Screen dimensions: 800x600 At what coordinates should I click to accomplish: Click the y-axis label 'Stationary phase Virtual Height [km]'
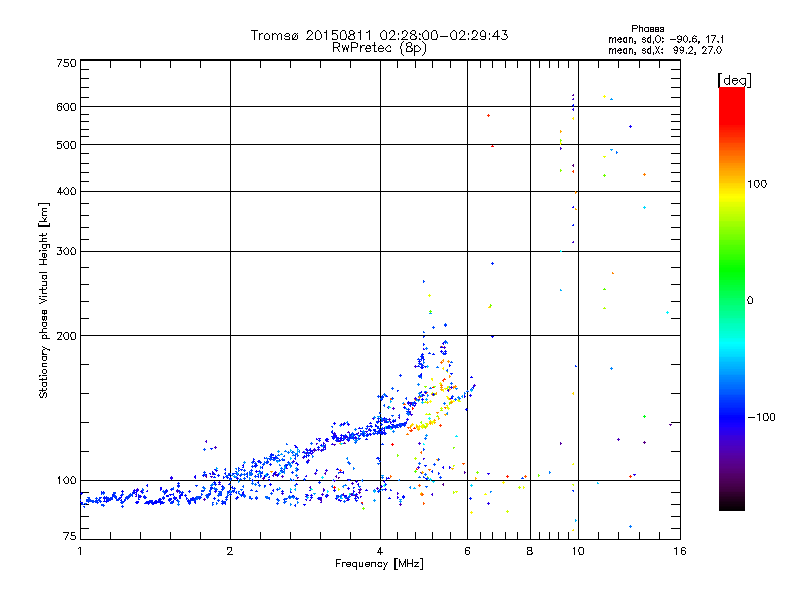(x=43, y=300)
